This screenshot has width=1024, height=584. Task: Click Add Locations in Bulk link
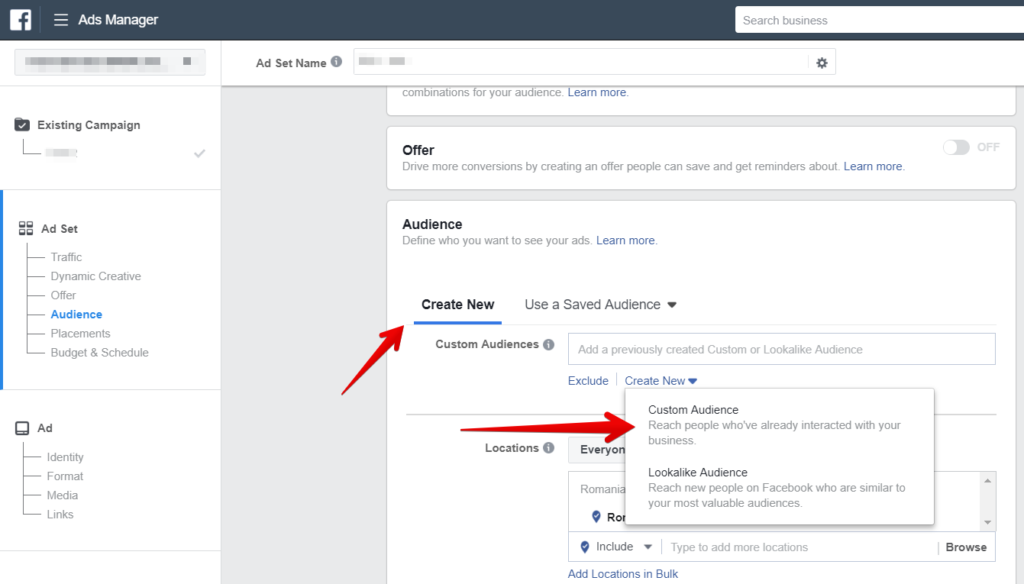(x=623, y=574)
